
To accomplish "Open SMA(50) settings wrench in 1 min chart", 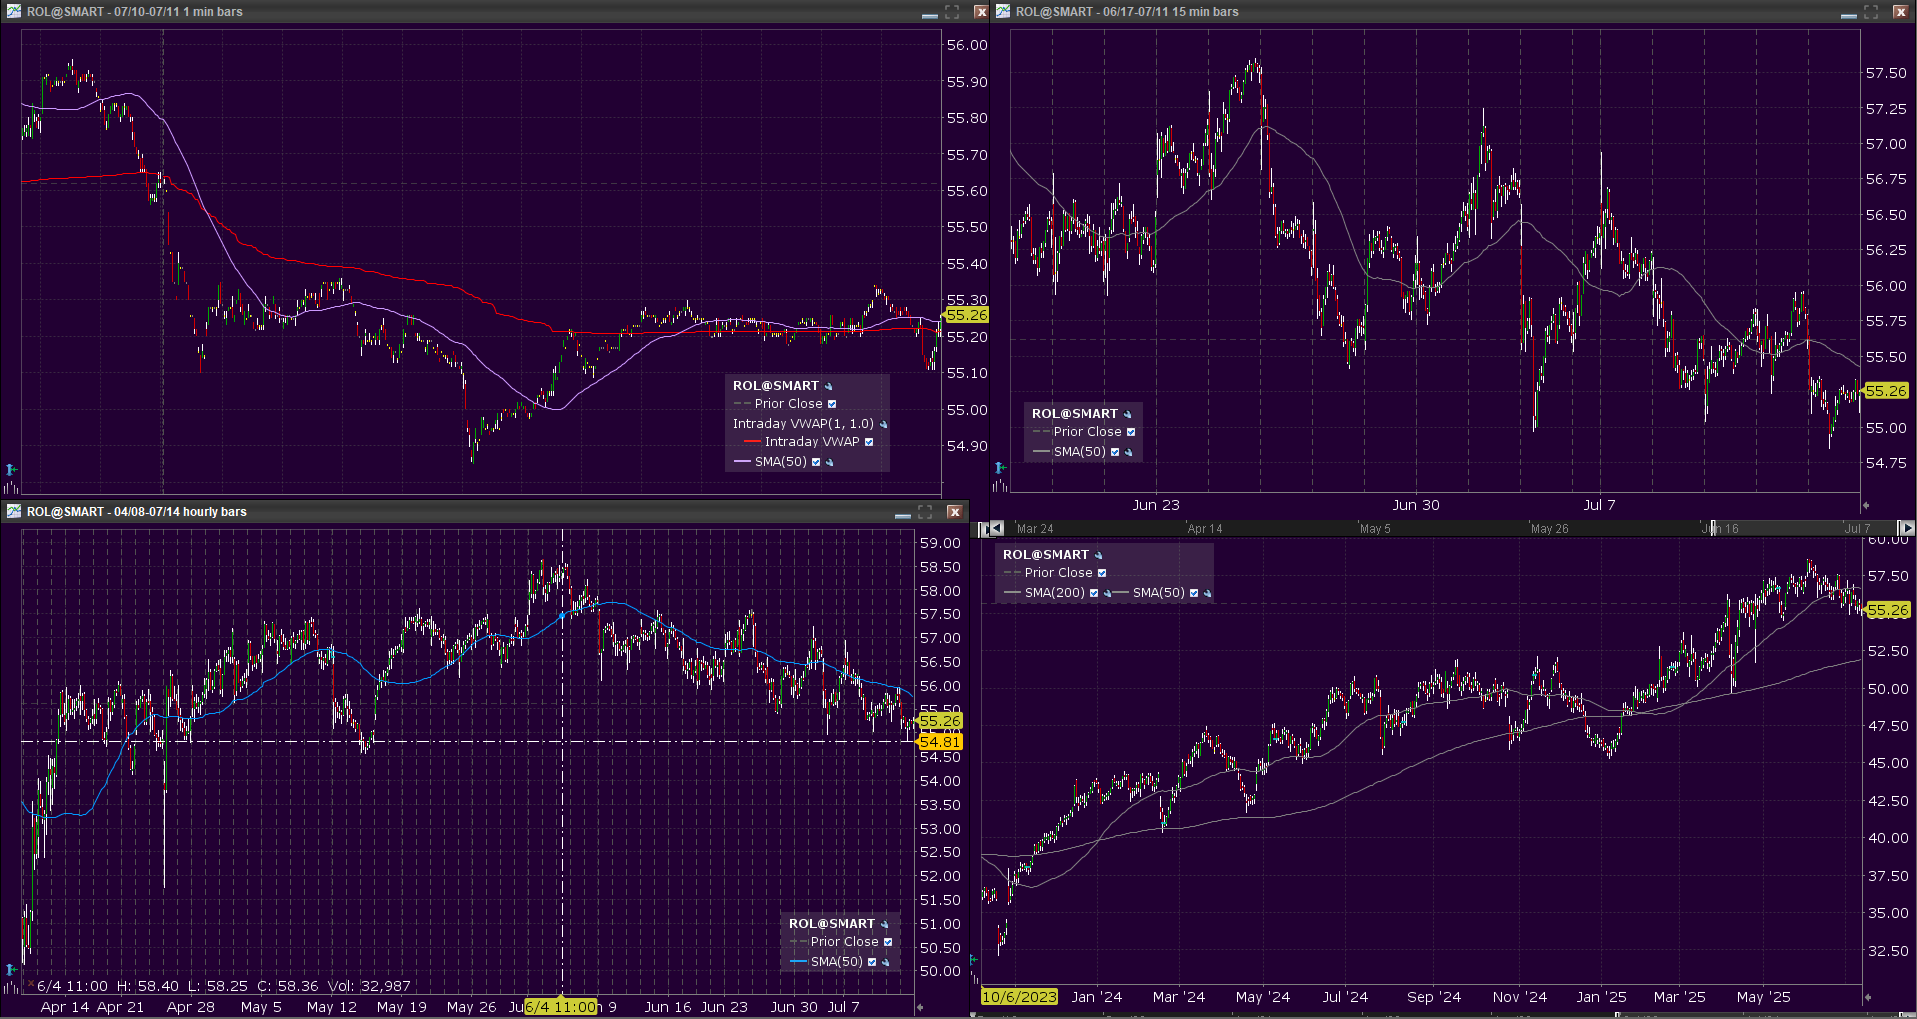I will 830,462.
